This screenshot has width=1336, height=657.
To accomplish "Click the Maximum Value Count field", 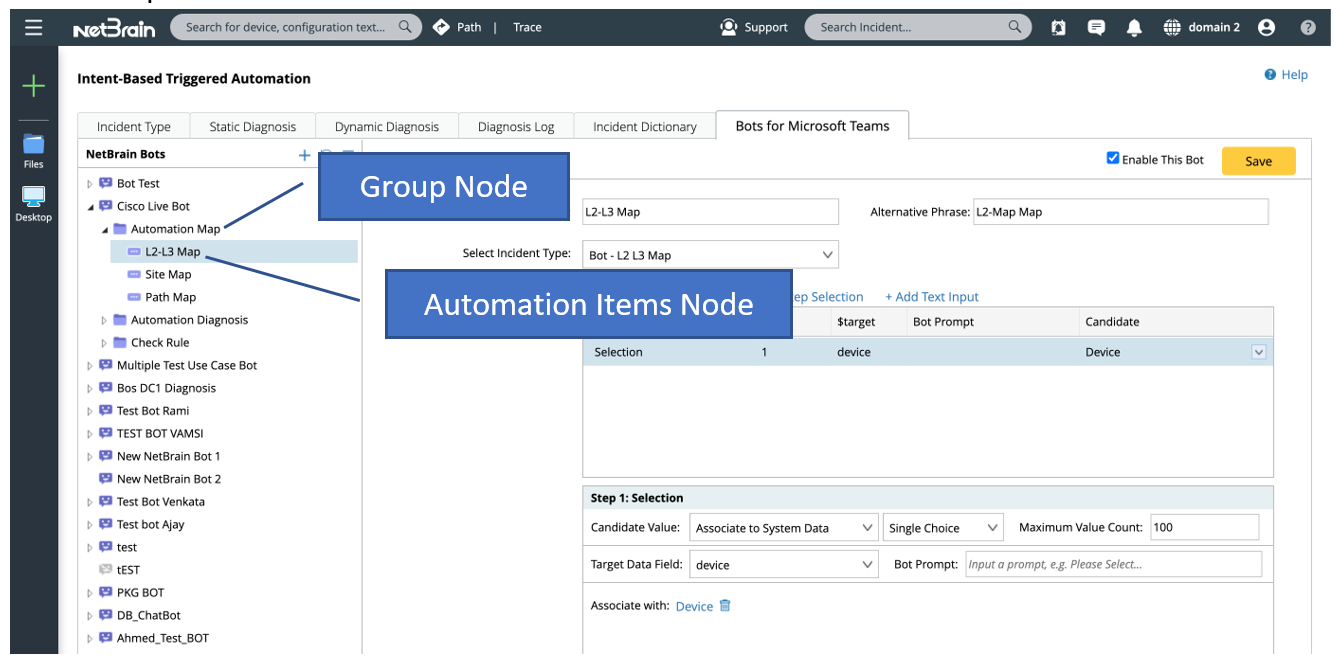I will tap(1204, 527).
